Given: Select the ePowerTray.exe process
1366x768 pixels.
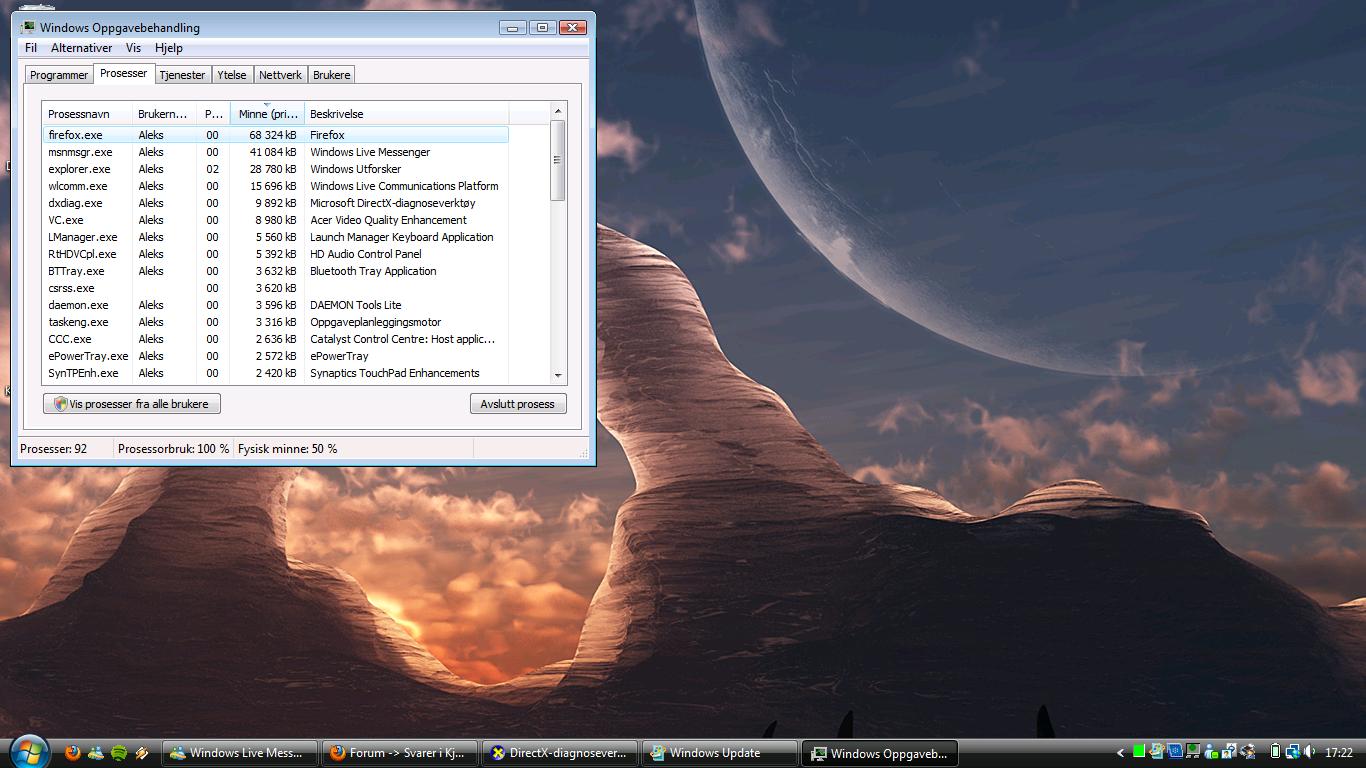Looking at the screenshot, I should [x=276, y=356].
